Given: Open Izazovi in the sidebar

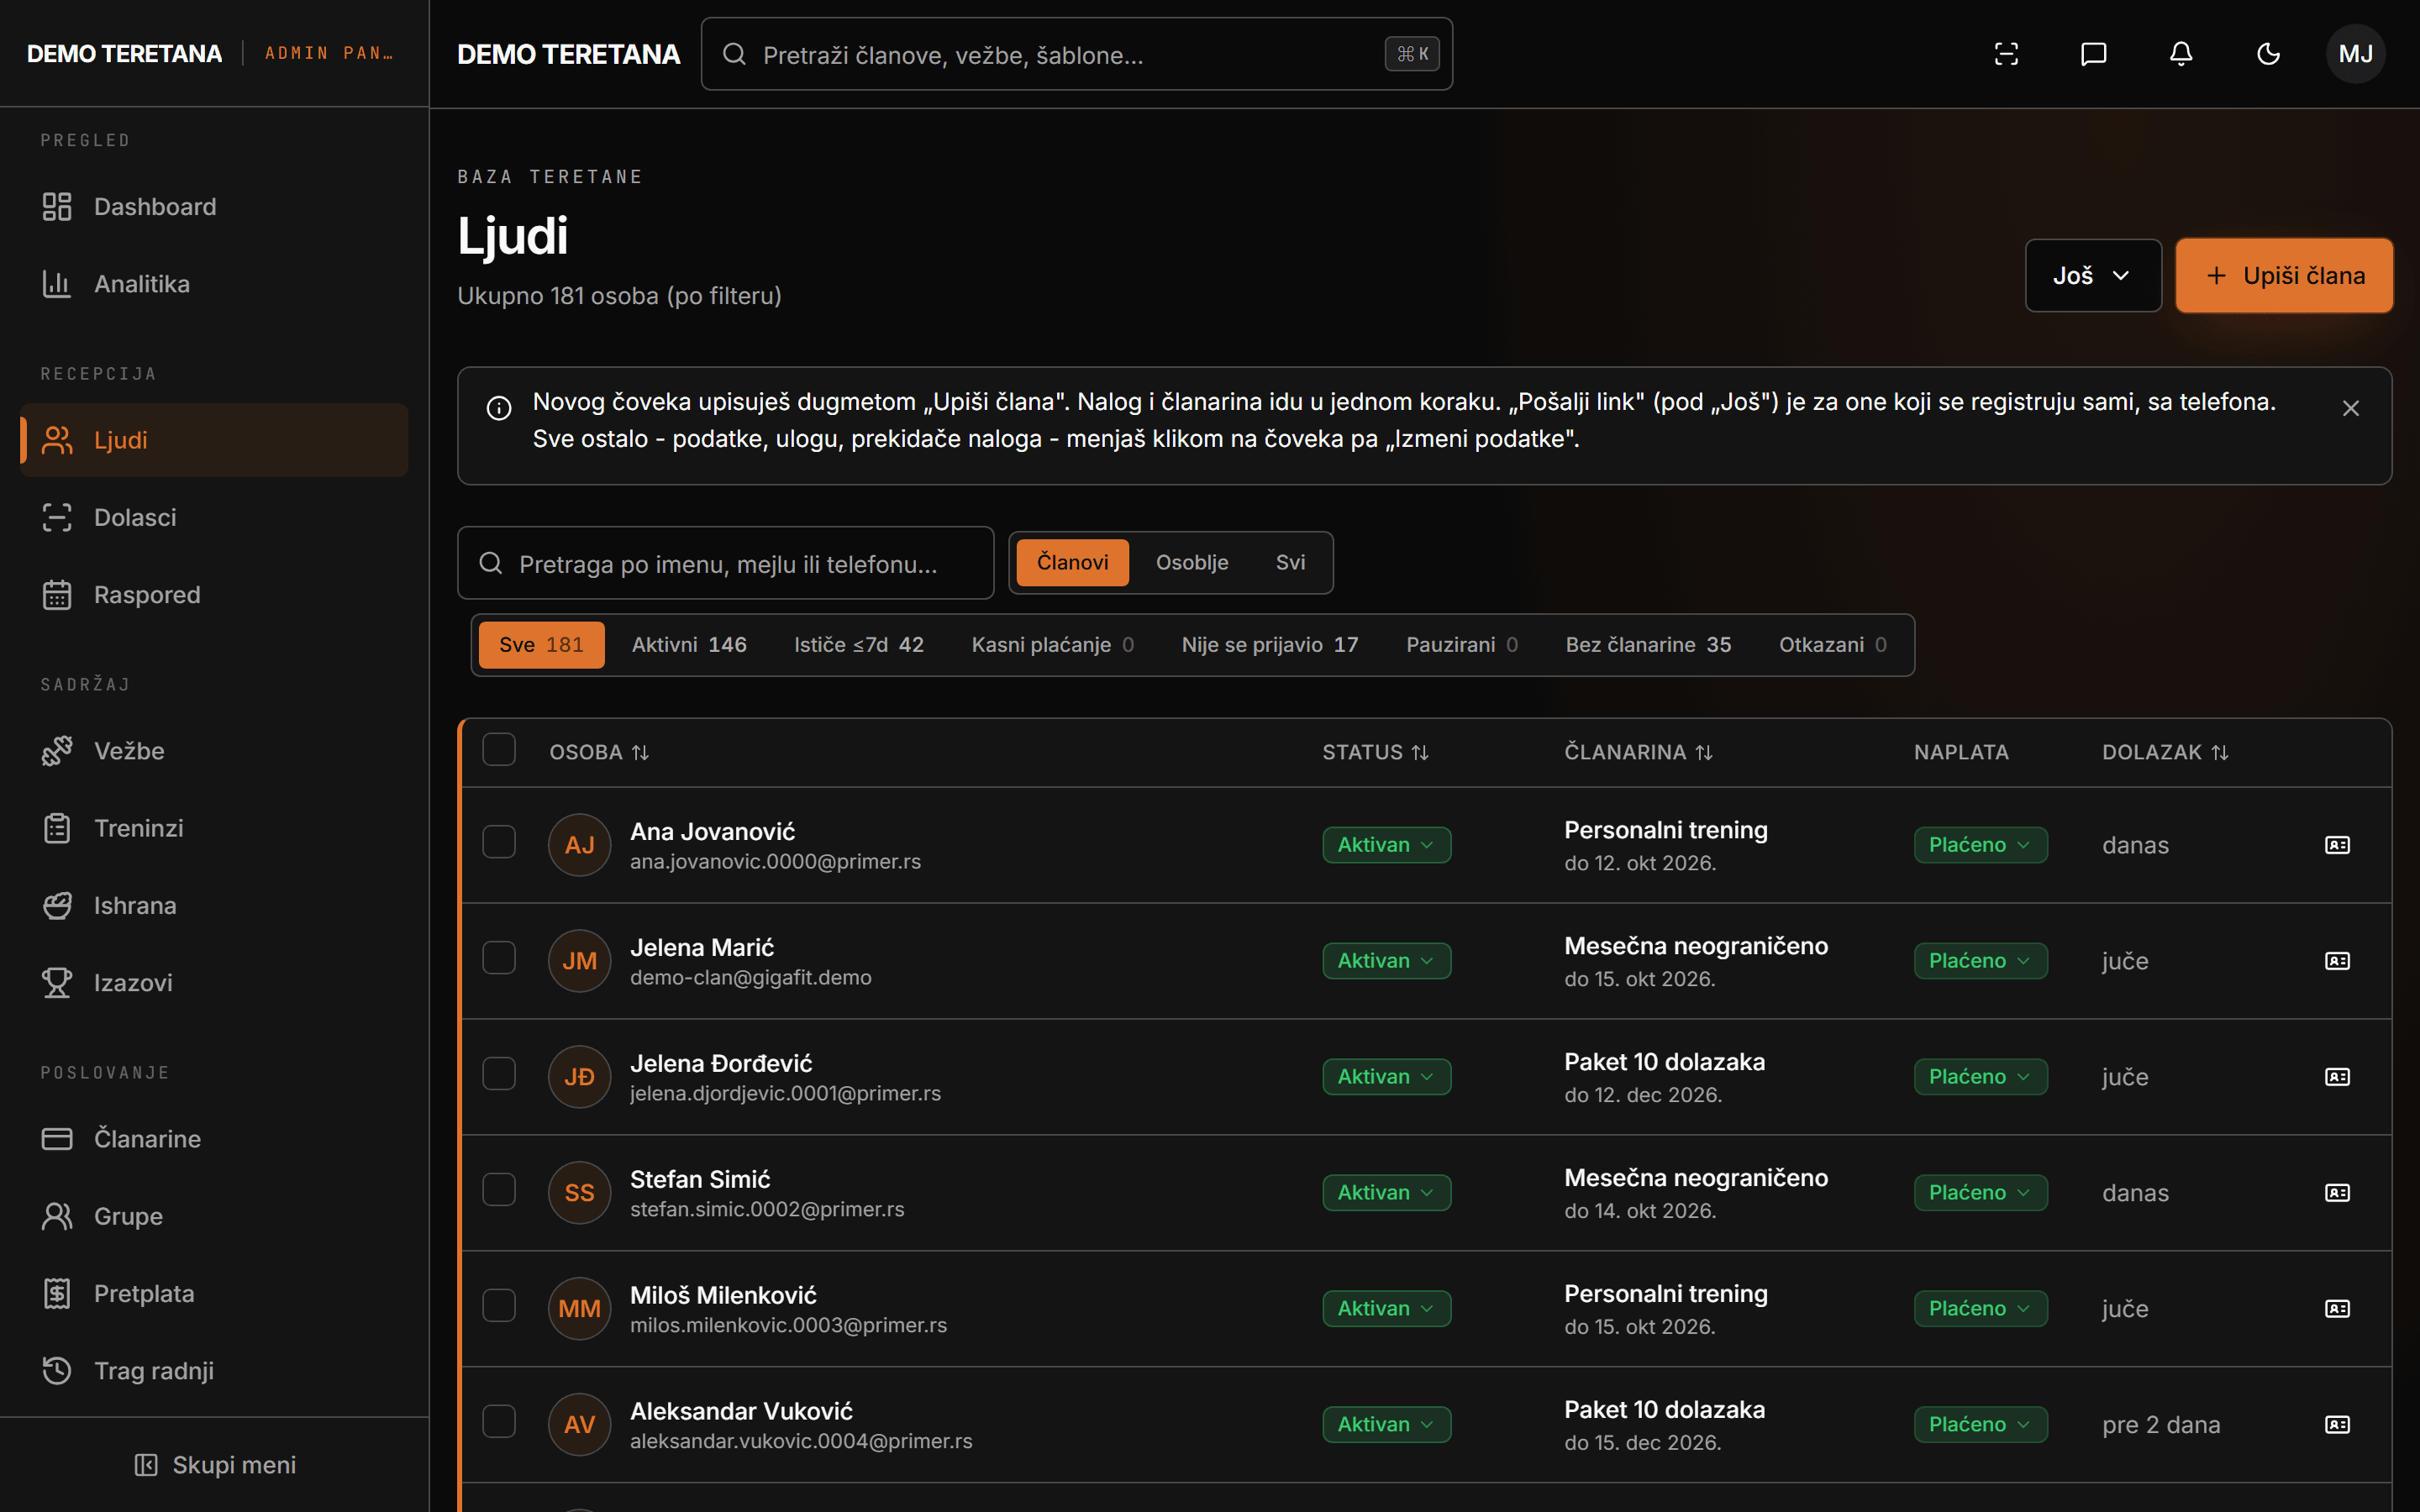Looking at the screenshot, I should click(x=214, y=983).
